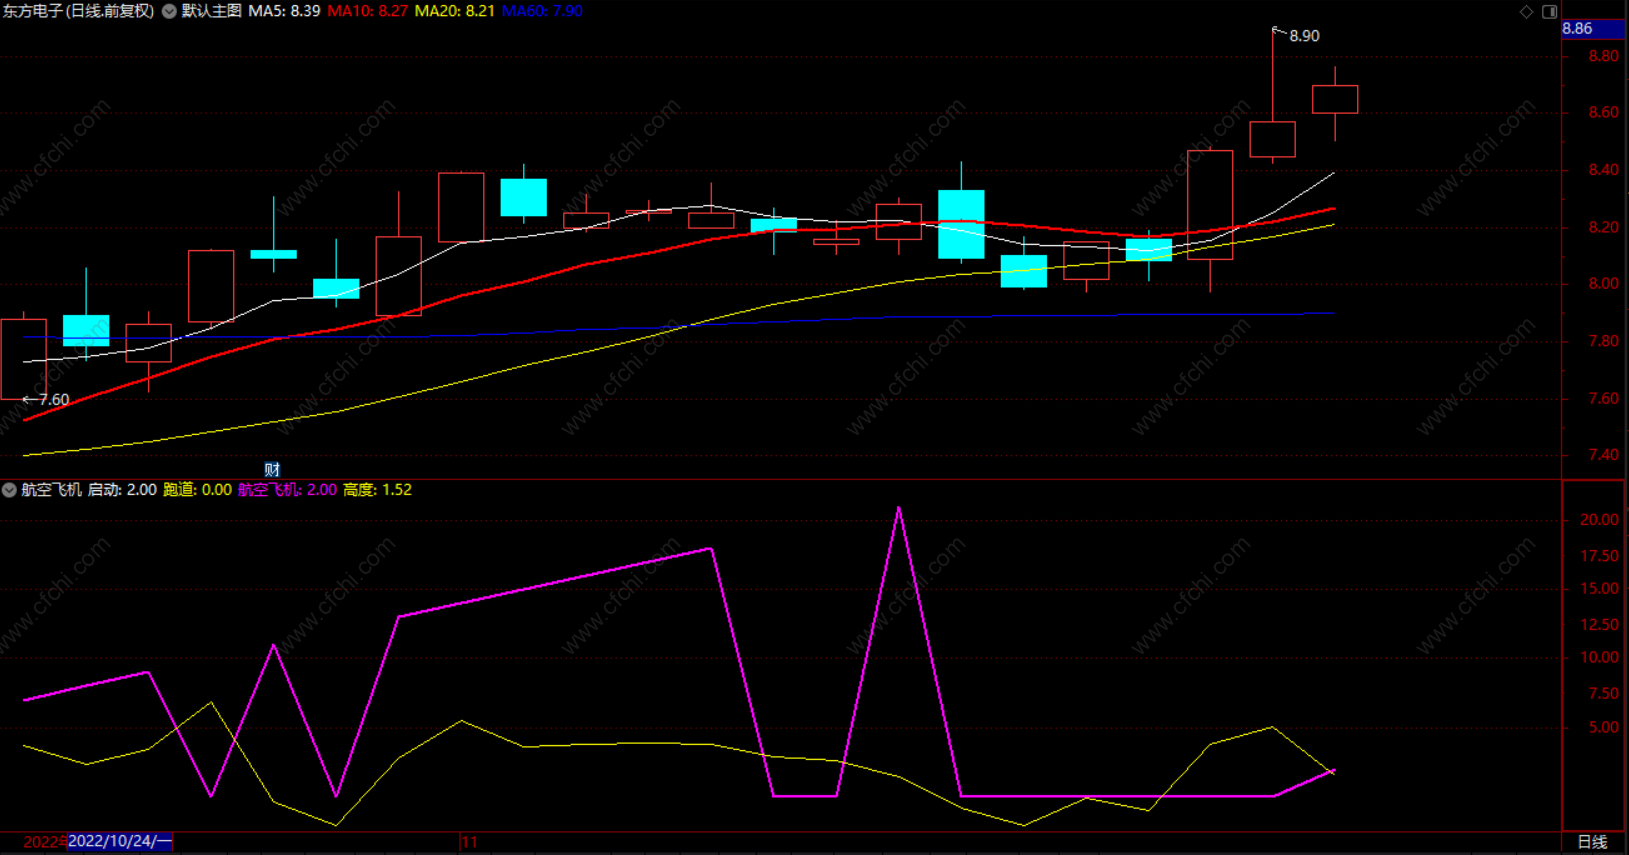Click the 5.00 indicator axis label
This screenshot has width=1629, height=855.
1603,728
